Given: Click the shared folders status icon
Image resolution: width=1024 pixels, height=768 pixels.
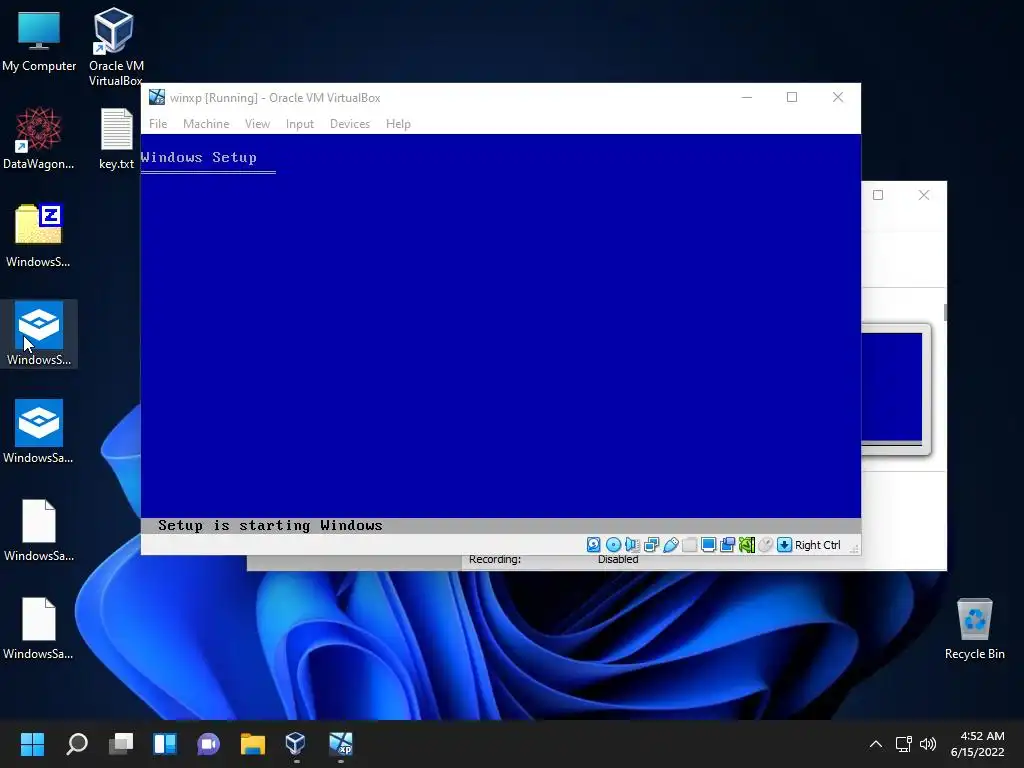Looking at the screenshot, I should 690,545.
